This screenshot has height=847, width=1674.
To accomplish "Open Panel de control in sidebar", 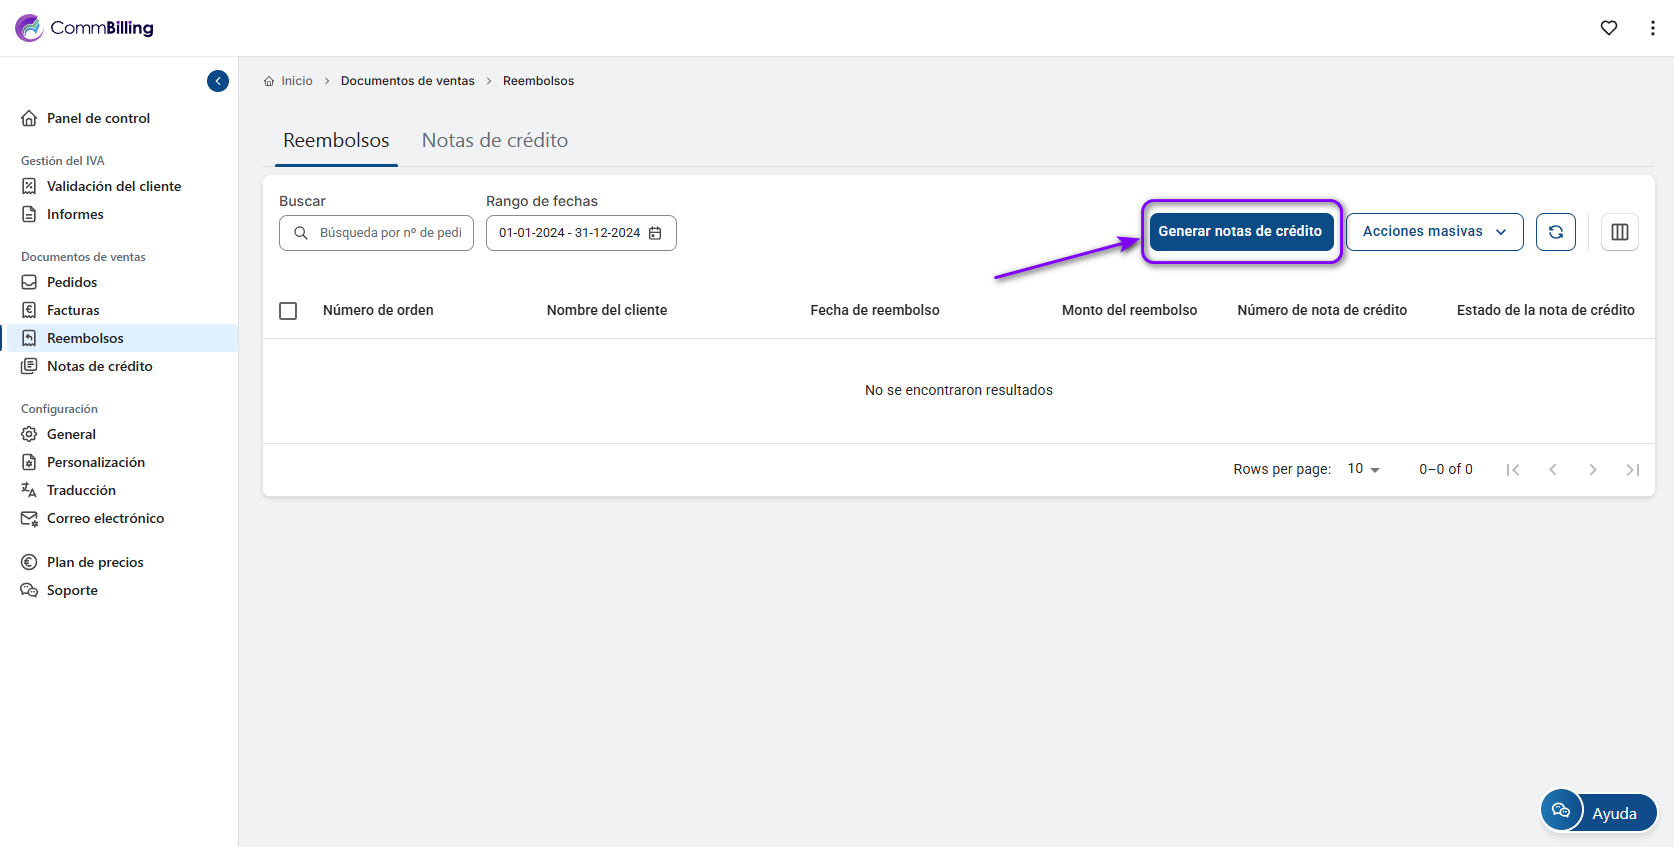I will 98,118.
